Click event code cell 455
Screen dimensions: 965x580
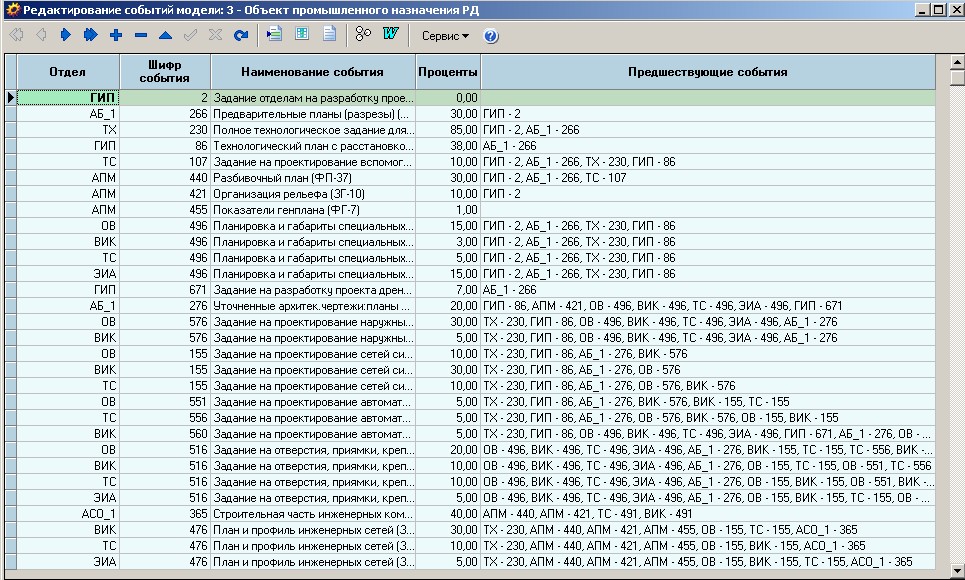(165, 210)
